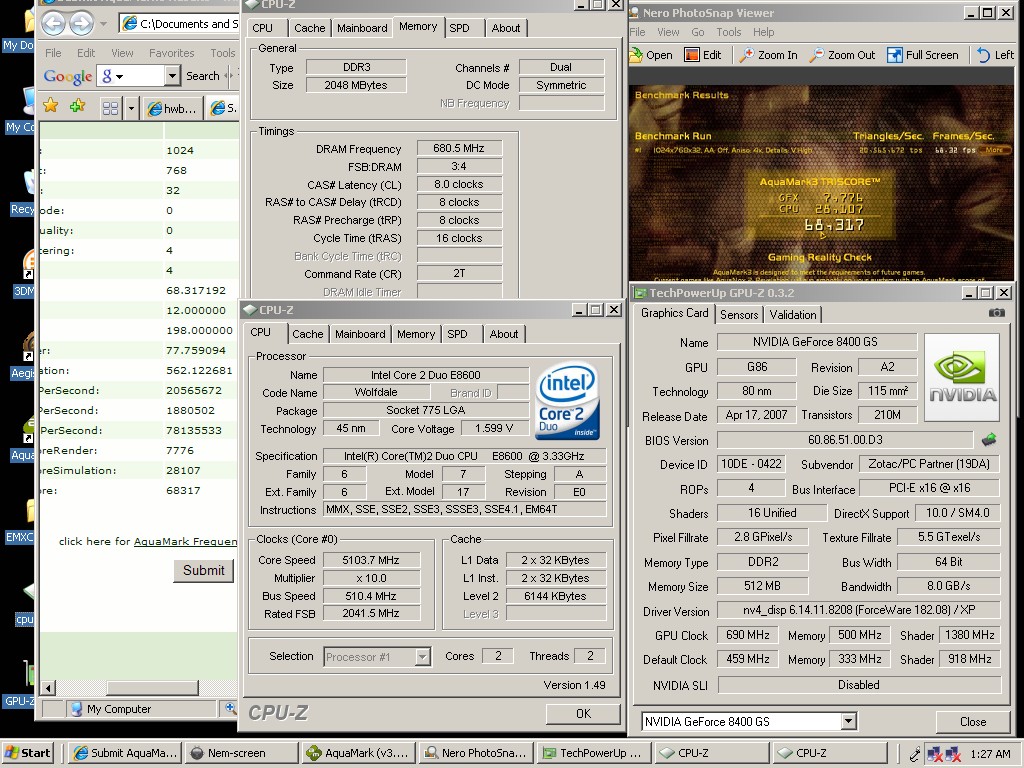The image size is (1024, 768).
Task: Open GPU selector dropdown in GPU-Z
Action: (x=848, y=721)
